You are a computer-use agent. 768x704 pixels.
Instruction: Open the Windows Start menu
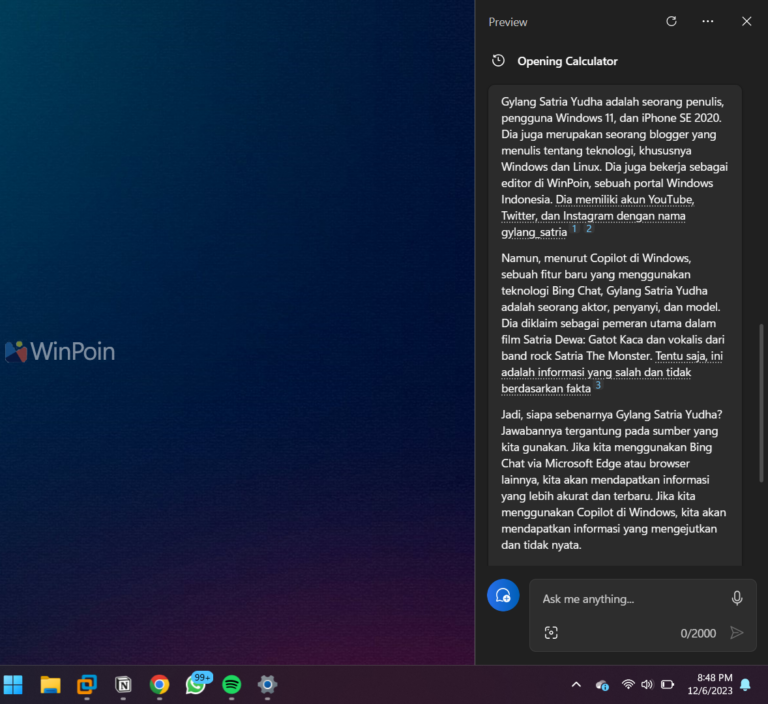point(13,684)
